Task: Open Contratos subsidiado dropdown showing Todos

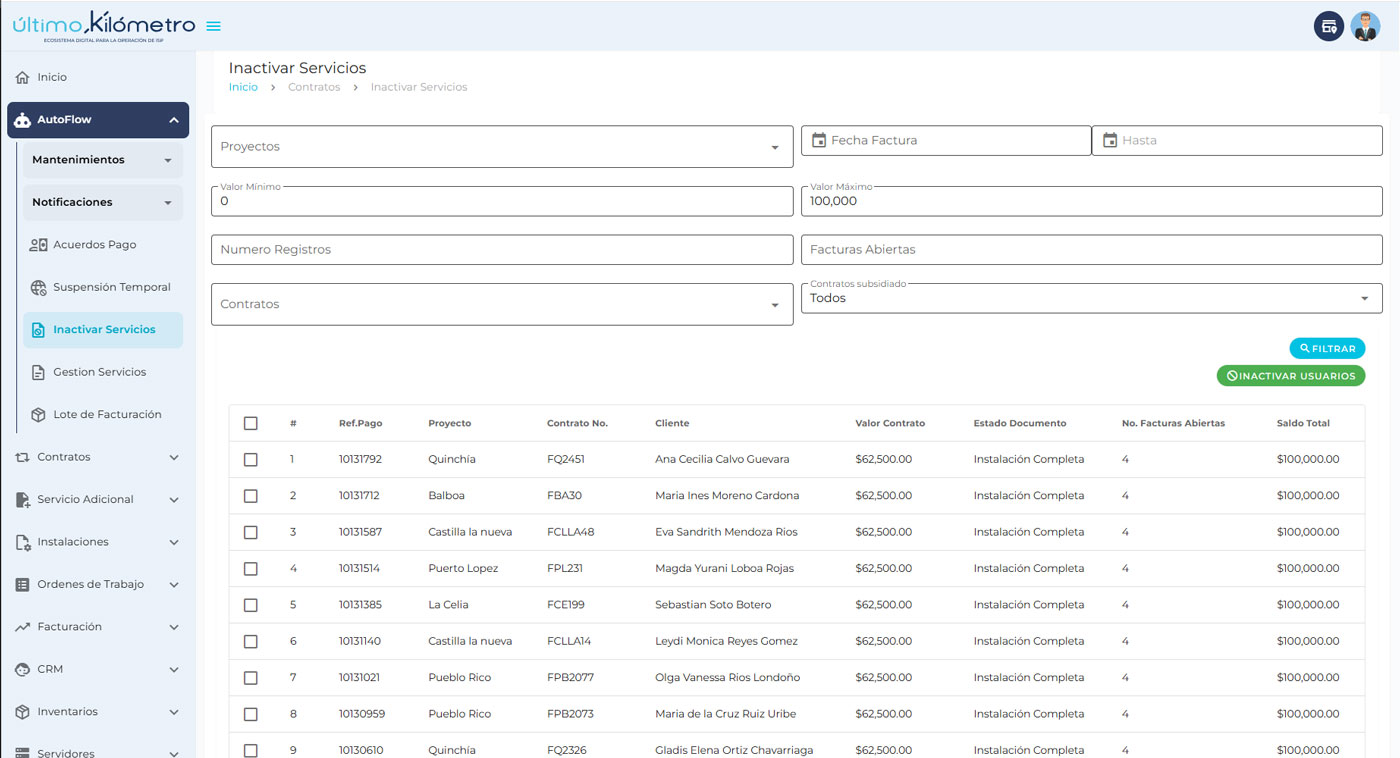Action: 1091,298
